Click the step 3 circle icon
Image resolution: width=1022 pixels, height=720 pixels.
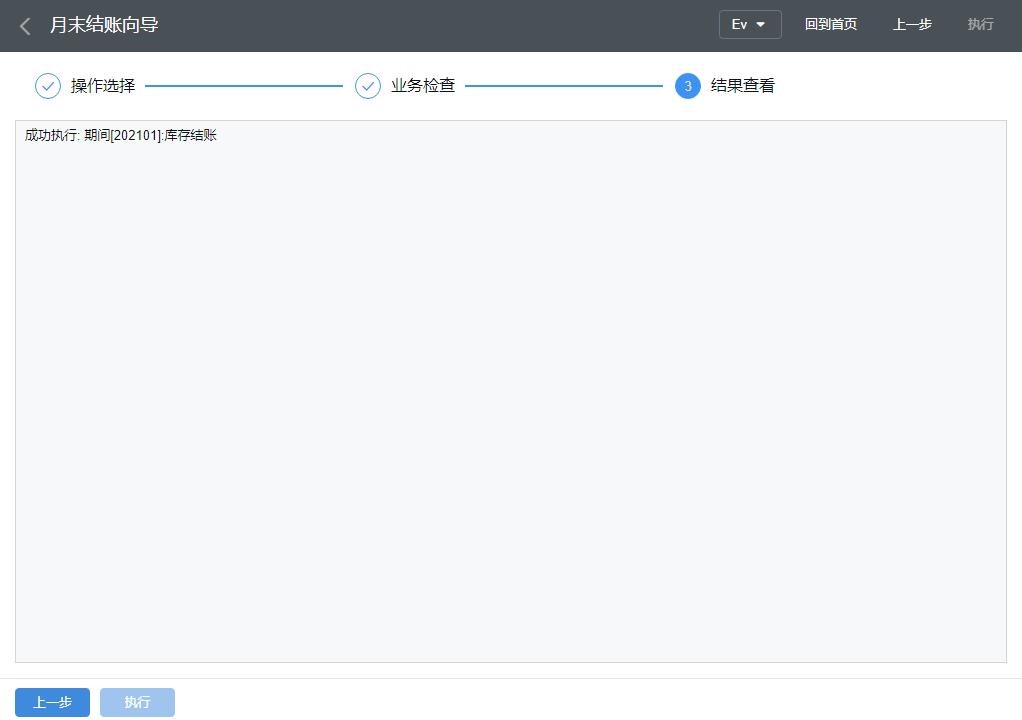point(688,86)
